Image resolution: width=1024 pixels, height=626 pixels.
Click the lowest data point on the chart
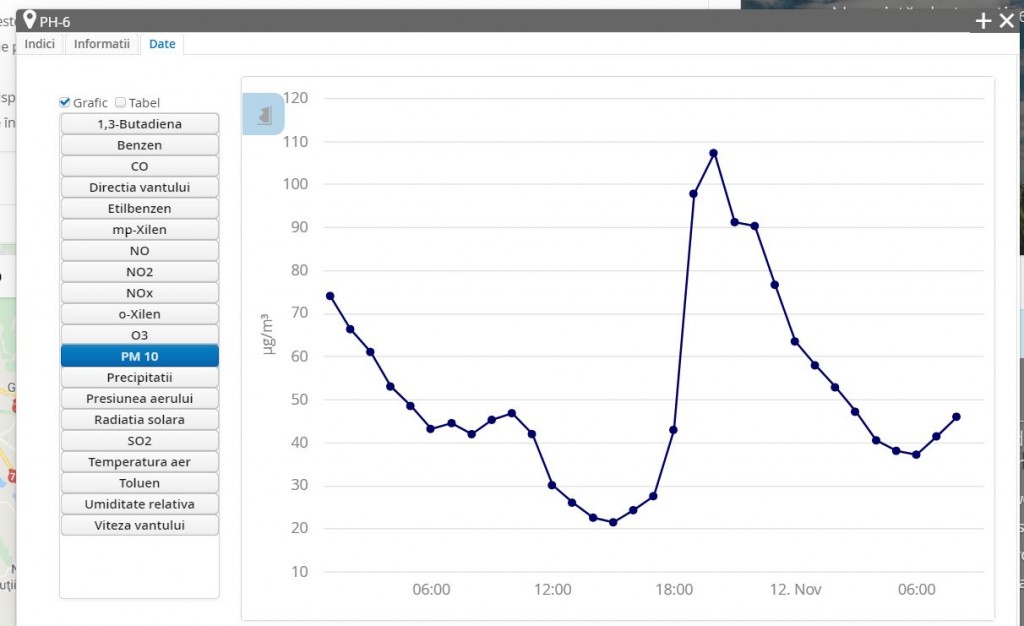tap(613, 522)
